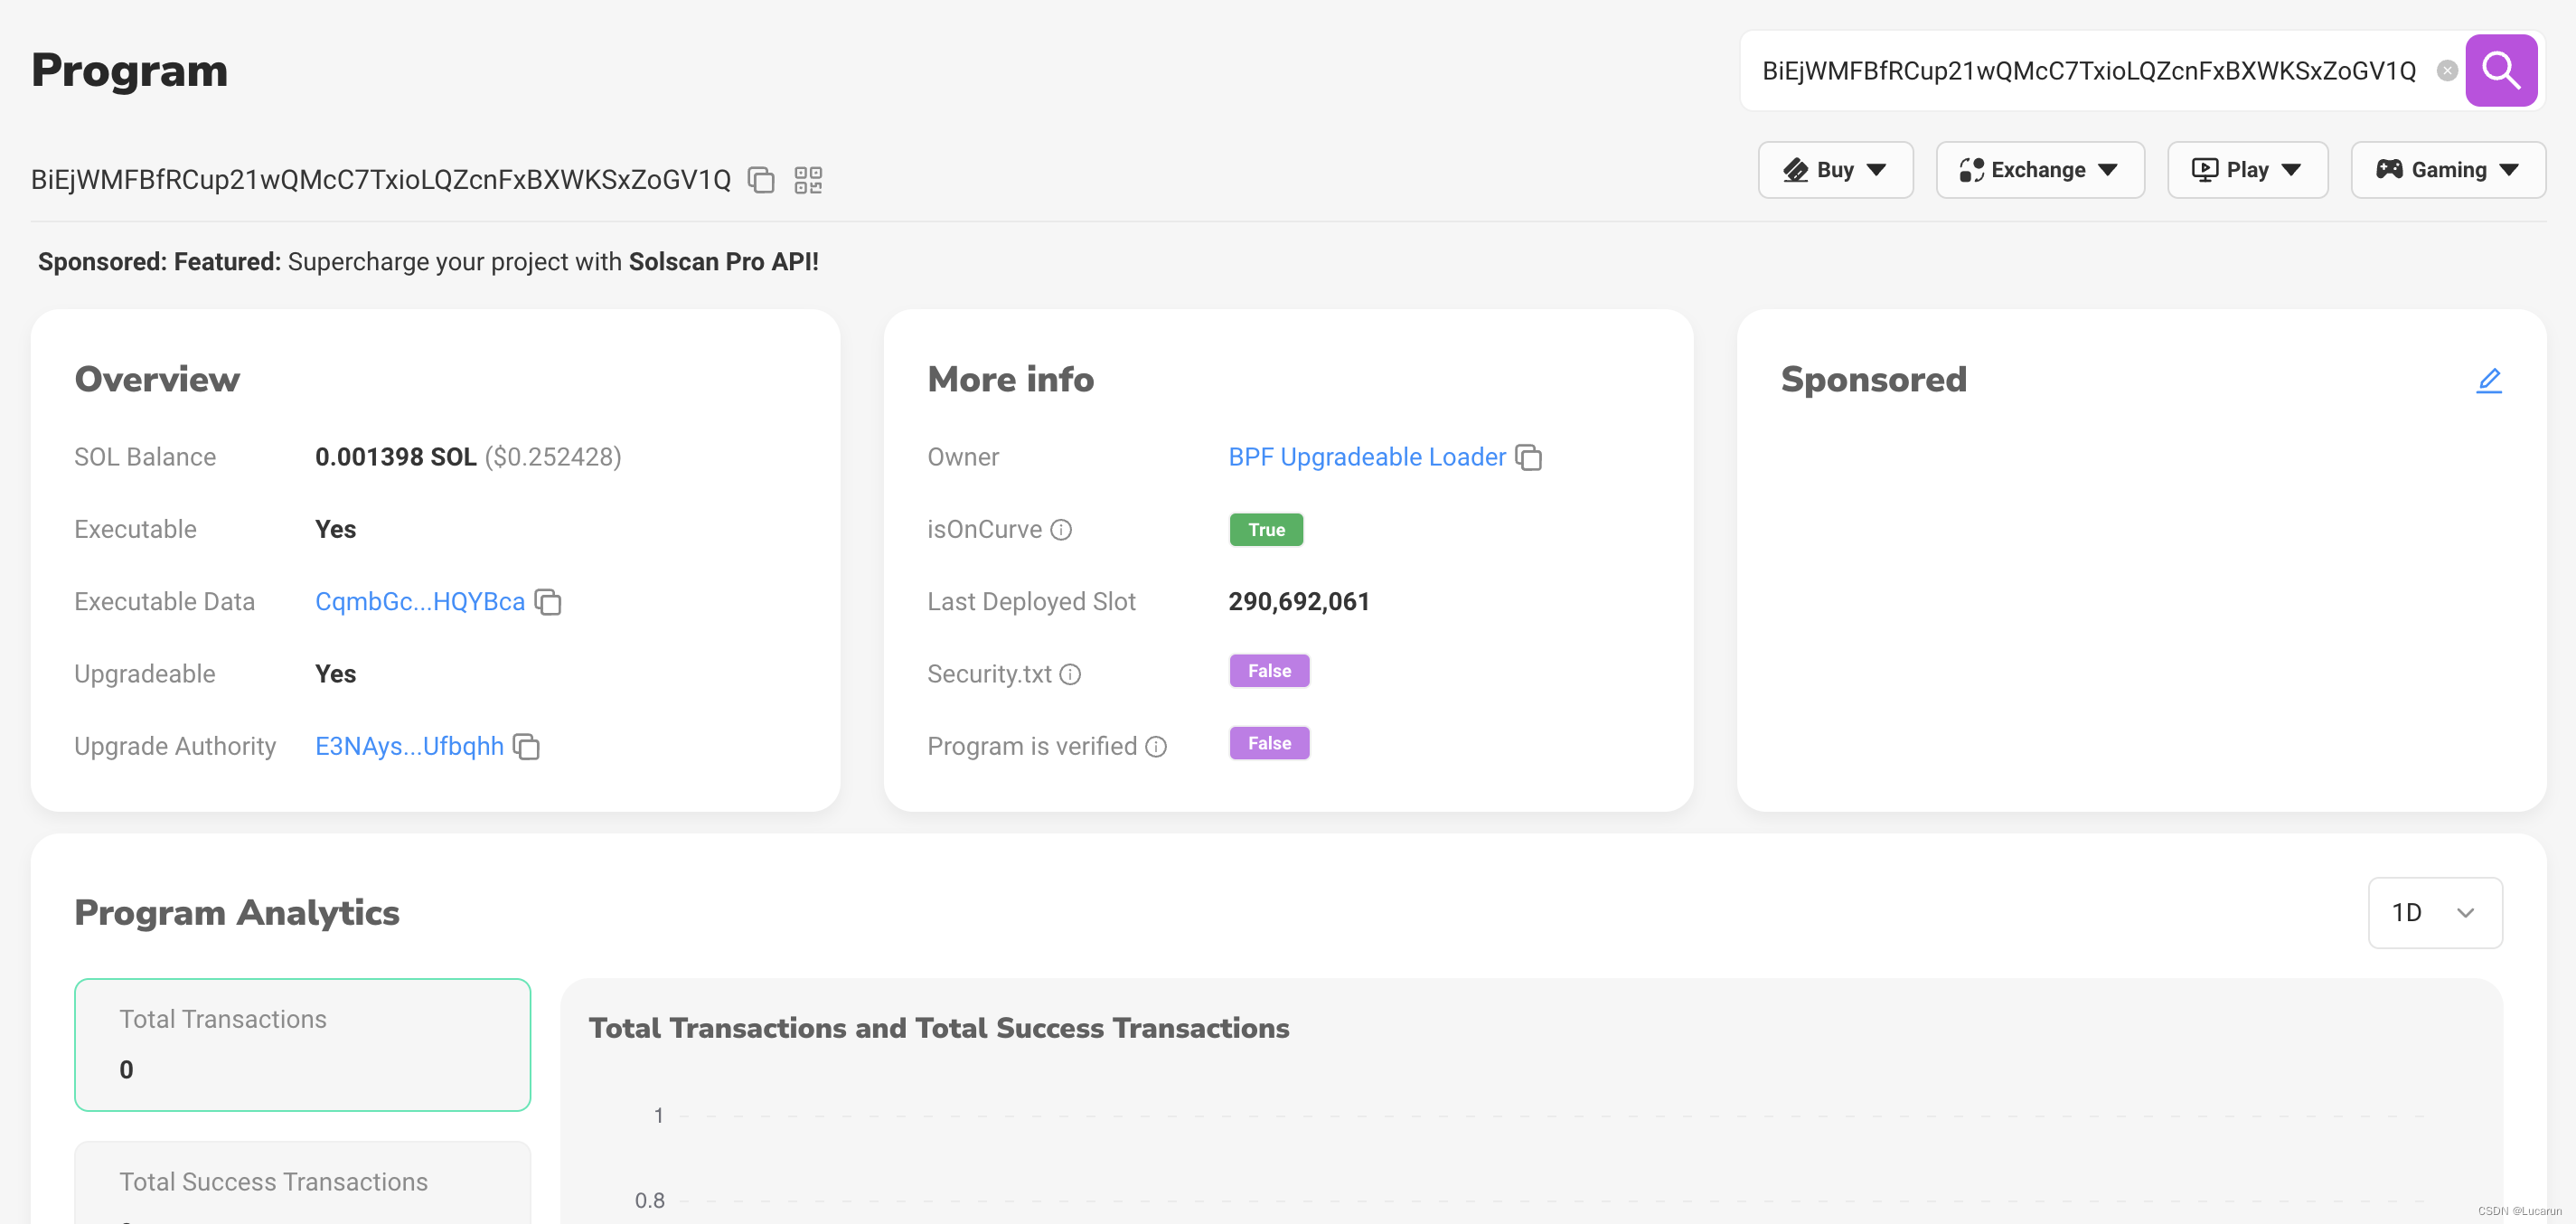
Task: Copy the BPF Upgradeable Loader owner address
Action: coord(1528,457)
